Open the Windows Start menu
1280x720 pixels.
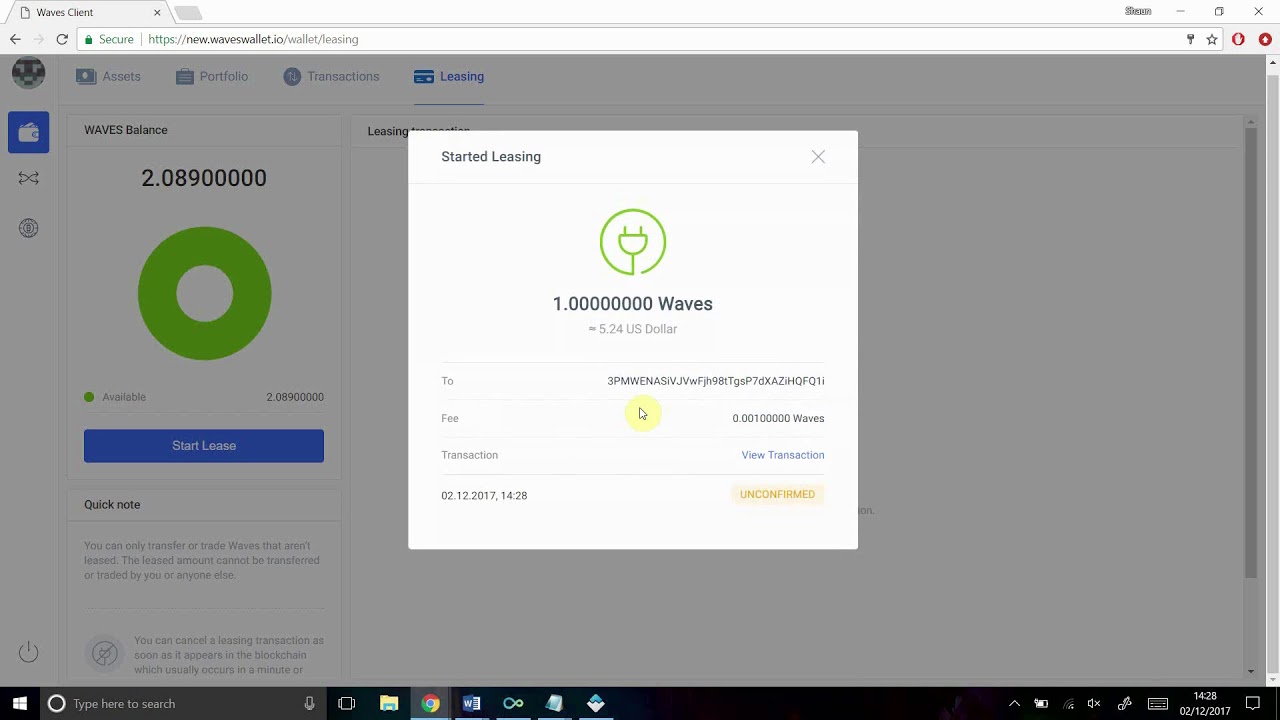point(19,703)
